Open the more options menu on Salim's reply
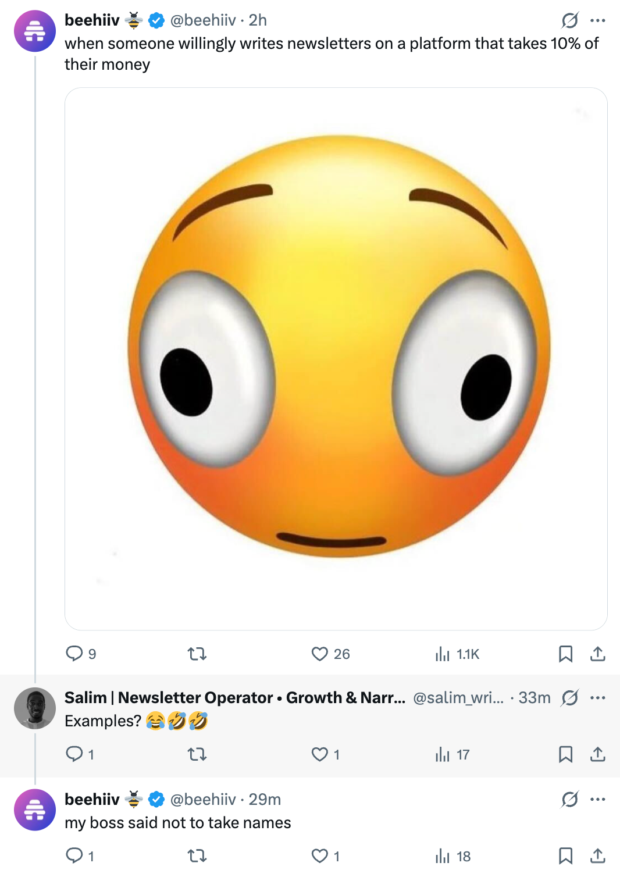 pos(599,697)
